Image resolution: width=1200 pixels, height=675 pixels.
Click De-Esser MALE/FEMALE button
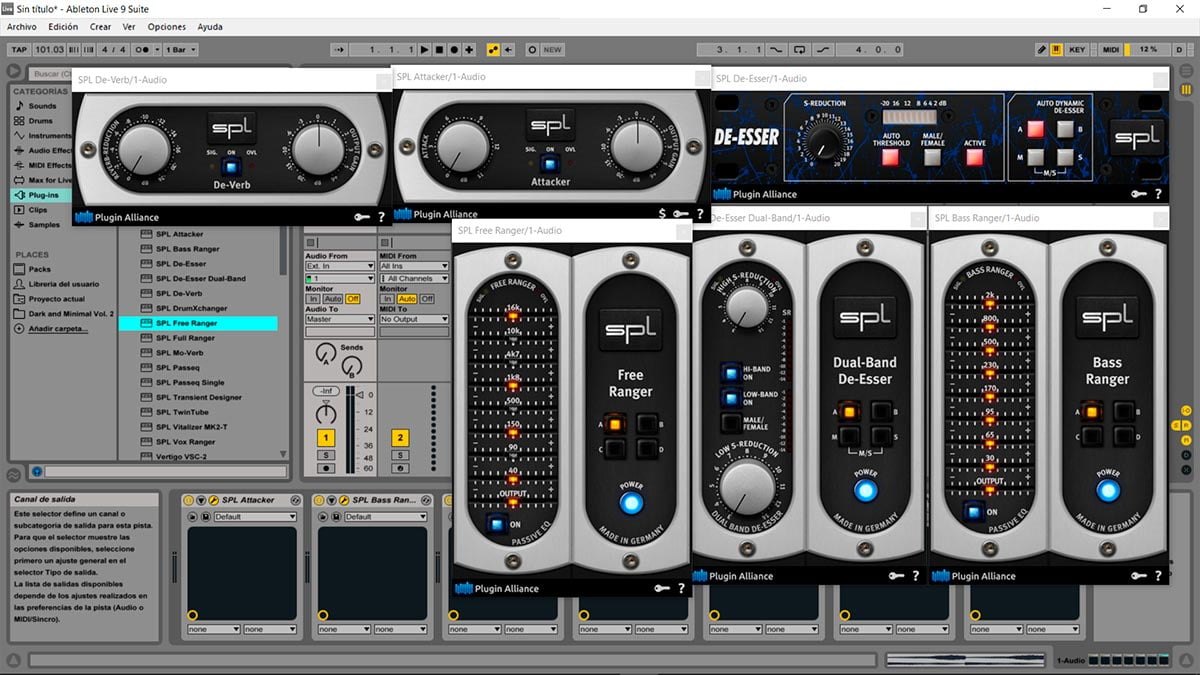tap(933, 156)
